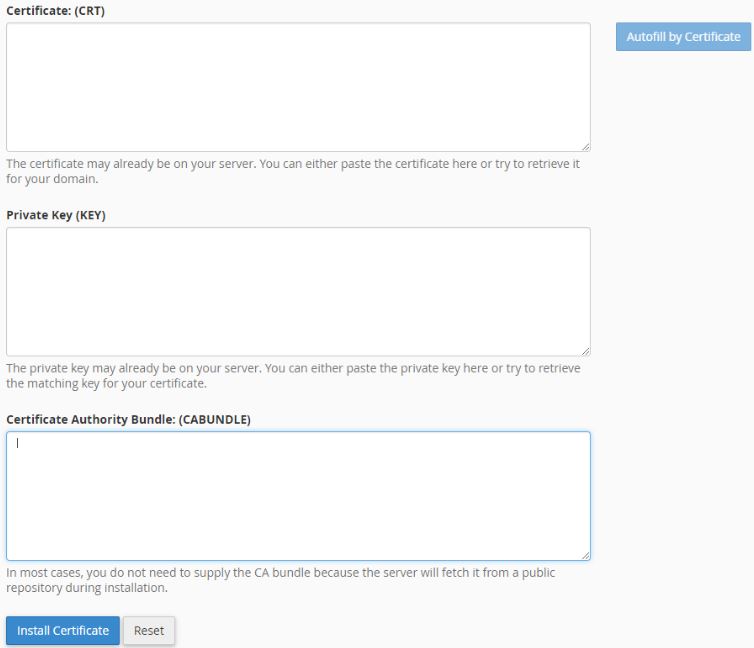
Task: Click the resize grip of the Certificate (CRT) box
Action: (x=585, y=147)
